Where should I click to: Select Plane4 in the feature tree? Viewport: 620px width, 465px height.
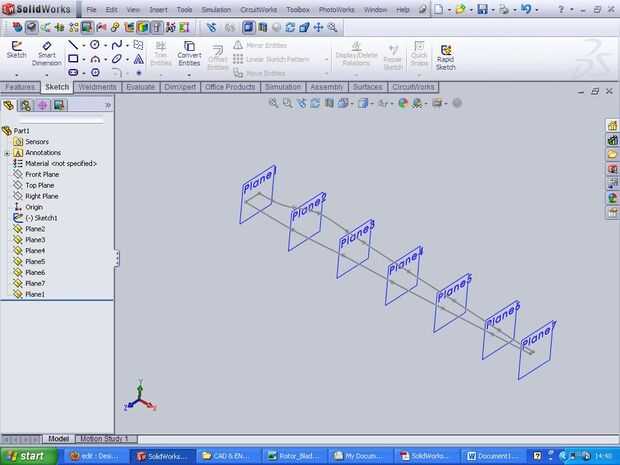35,251
